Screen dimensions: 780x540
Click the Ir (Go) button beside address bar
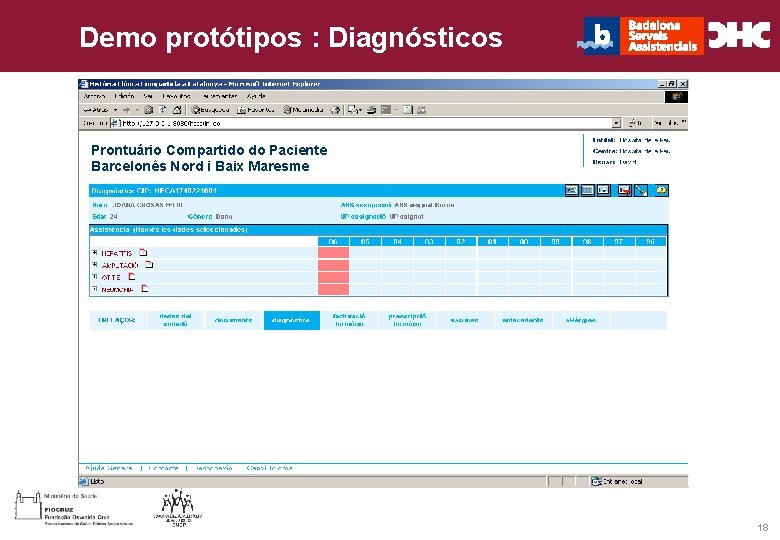(636, 123)
